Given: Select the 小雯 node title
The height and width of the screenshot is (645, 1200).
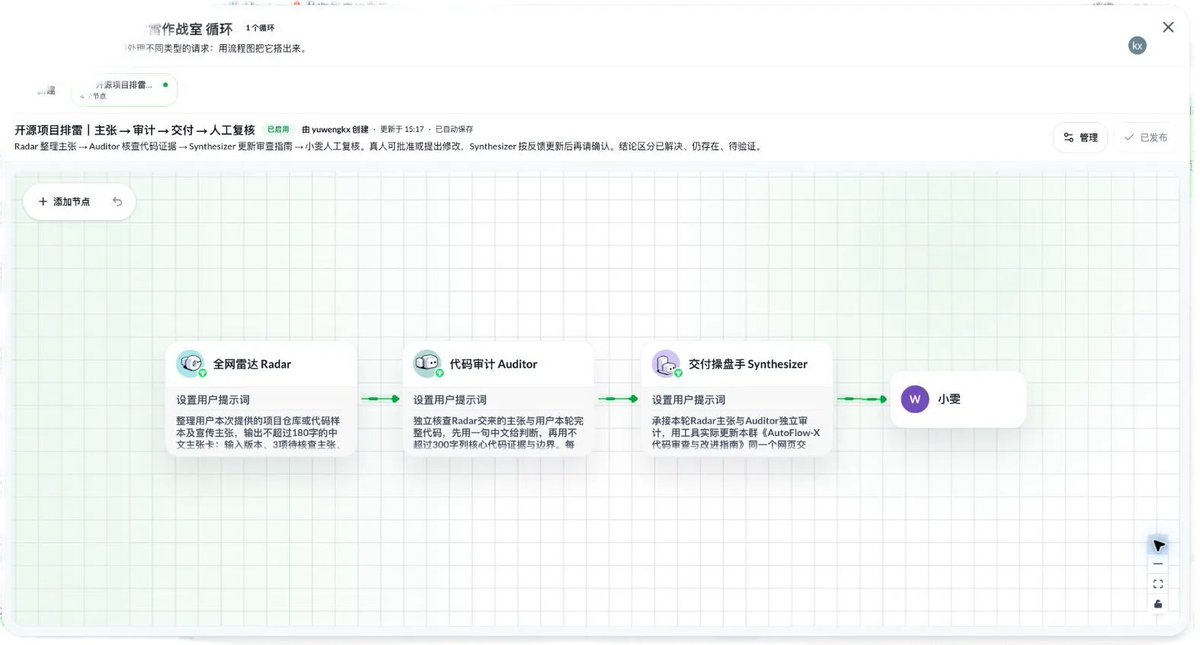Looking at the screenshot, I should point(949,399).
